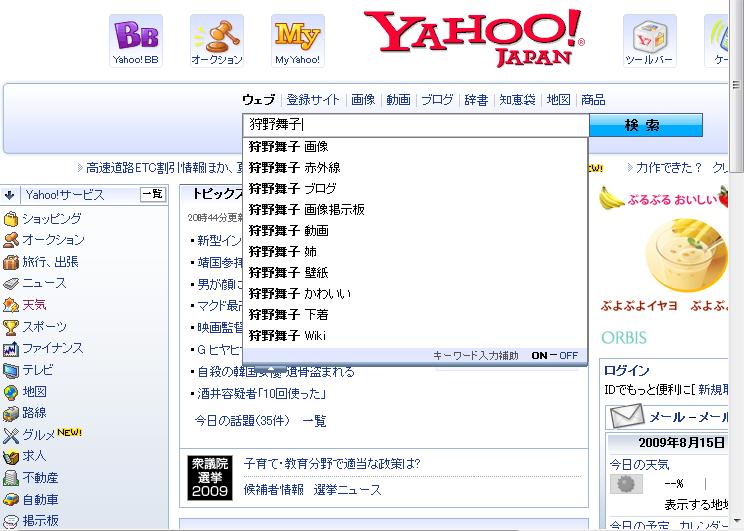Screen dimensions: 744x531
Task: Choose suggestion 狩野舞子 姉
Action: coord(415,252)
